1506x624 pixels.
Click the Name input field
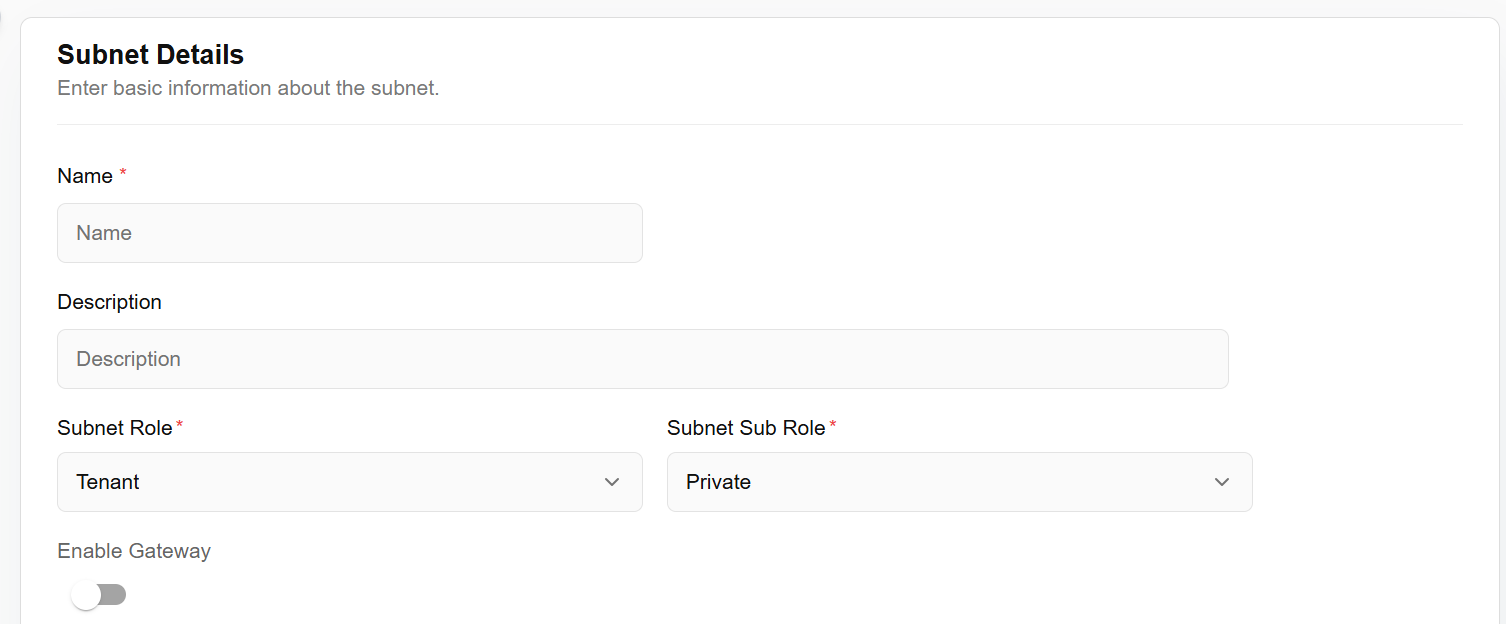click(349, 233)
